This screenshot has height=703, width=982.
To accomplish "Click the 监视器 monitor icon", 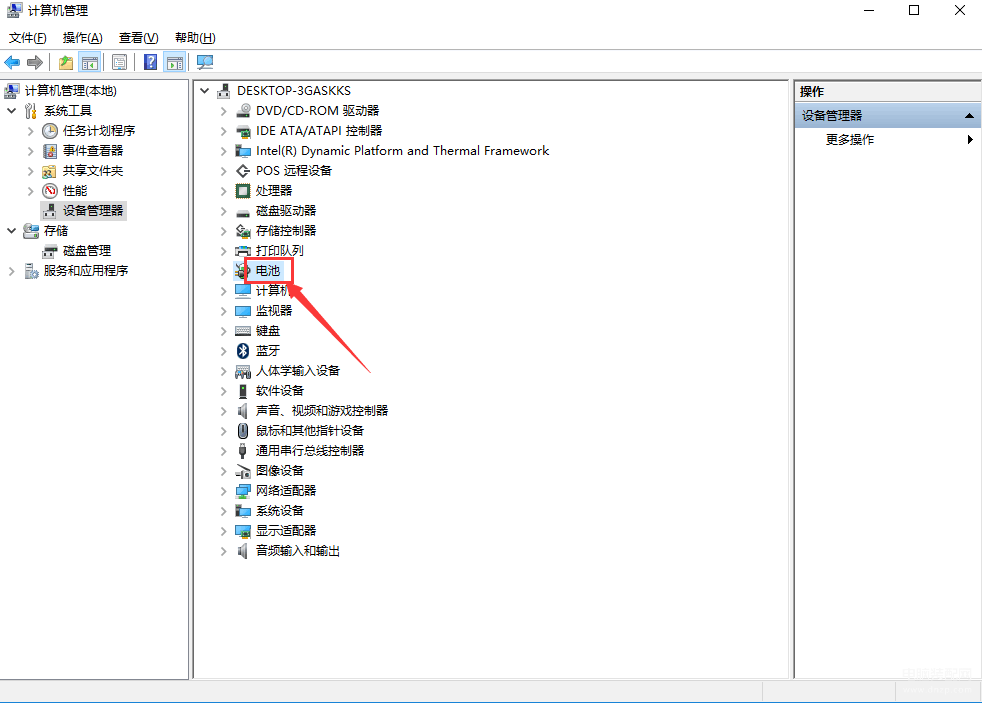I will [x=243, y=311].
